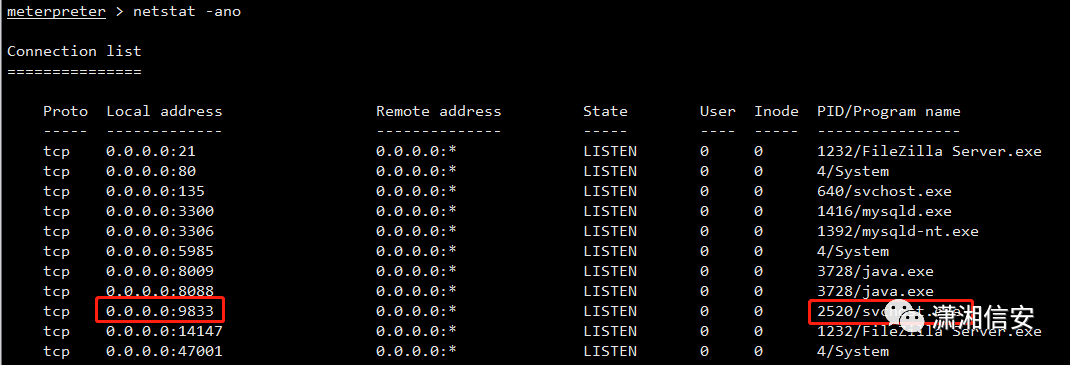Image resolution: width=1070 pixels, height=365 pixels.
Task: Click the 1392/mysqld-nt.exe program name
Action: point(898,231)
